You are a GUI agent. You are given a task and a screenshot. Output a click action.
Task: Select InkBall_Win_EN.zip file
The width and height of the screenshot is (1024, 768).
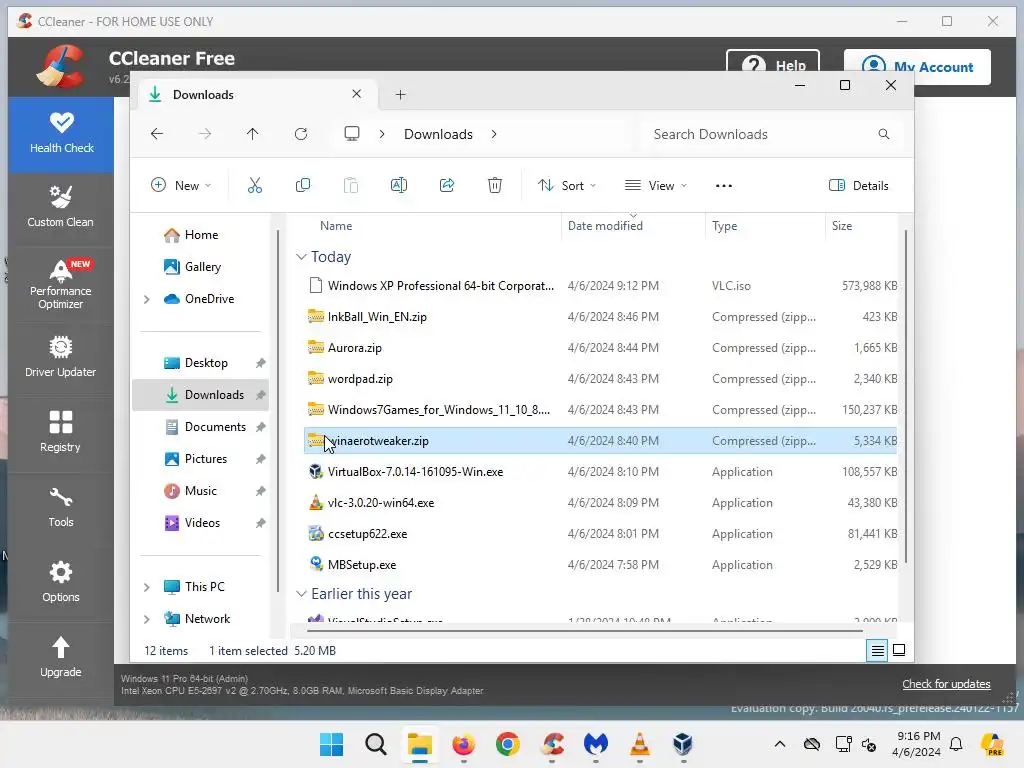(x=600, y=317)
